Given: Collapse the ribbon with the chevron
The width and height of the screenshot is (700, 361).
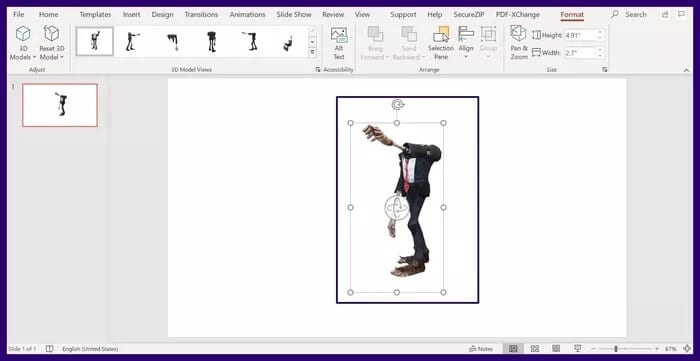Looking at the screenshot, I should [686, 70].
